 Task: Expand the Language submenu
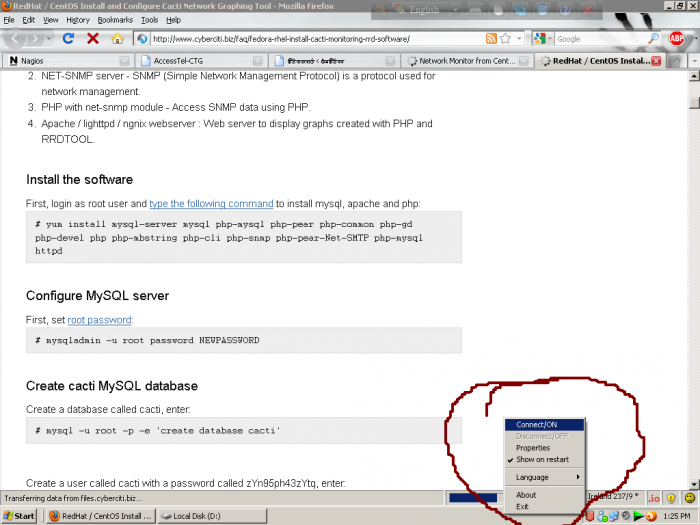pos(544,477)
